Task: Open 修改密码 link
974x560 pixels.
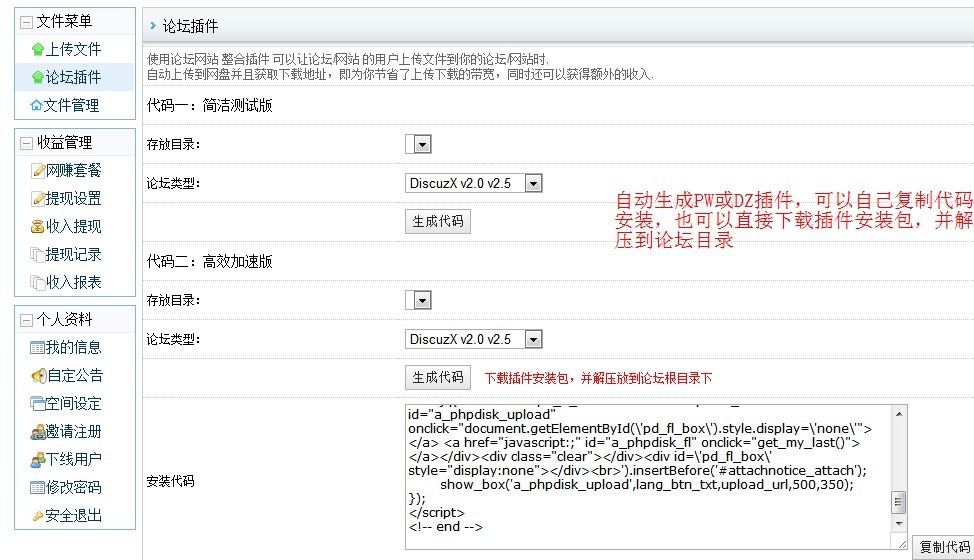Action: (73, 487)
